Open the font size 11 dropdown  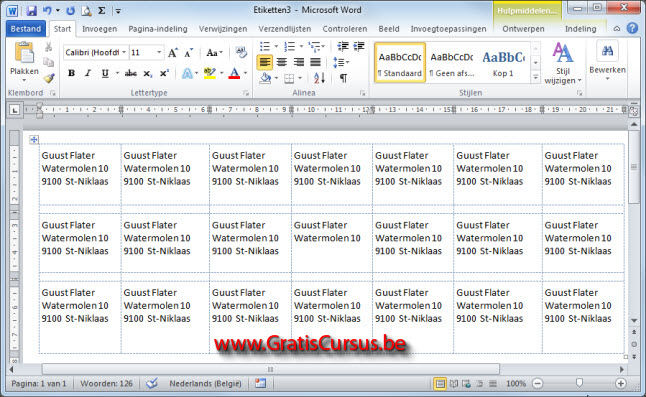coord(159,53)
